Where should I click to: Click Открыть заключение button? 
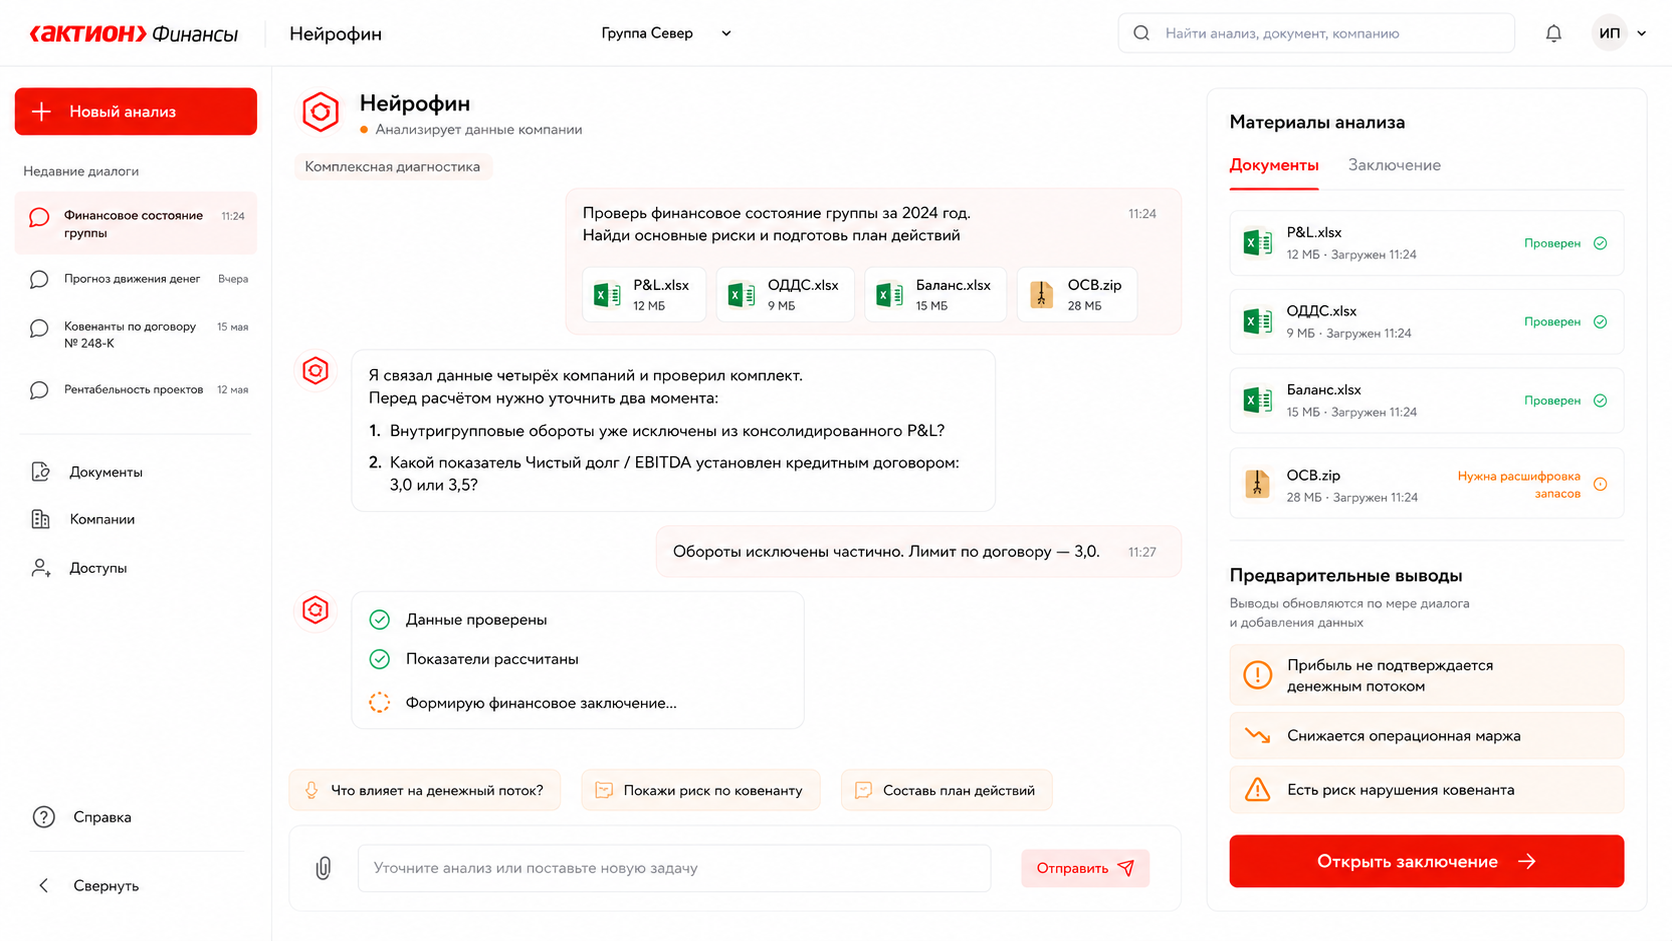click(1426, 861)
